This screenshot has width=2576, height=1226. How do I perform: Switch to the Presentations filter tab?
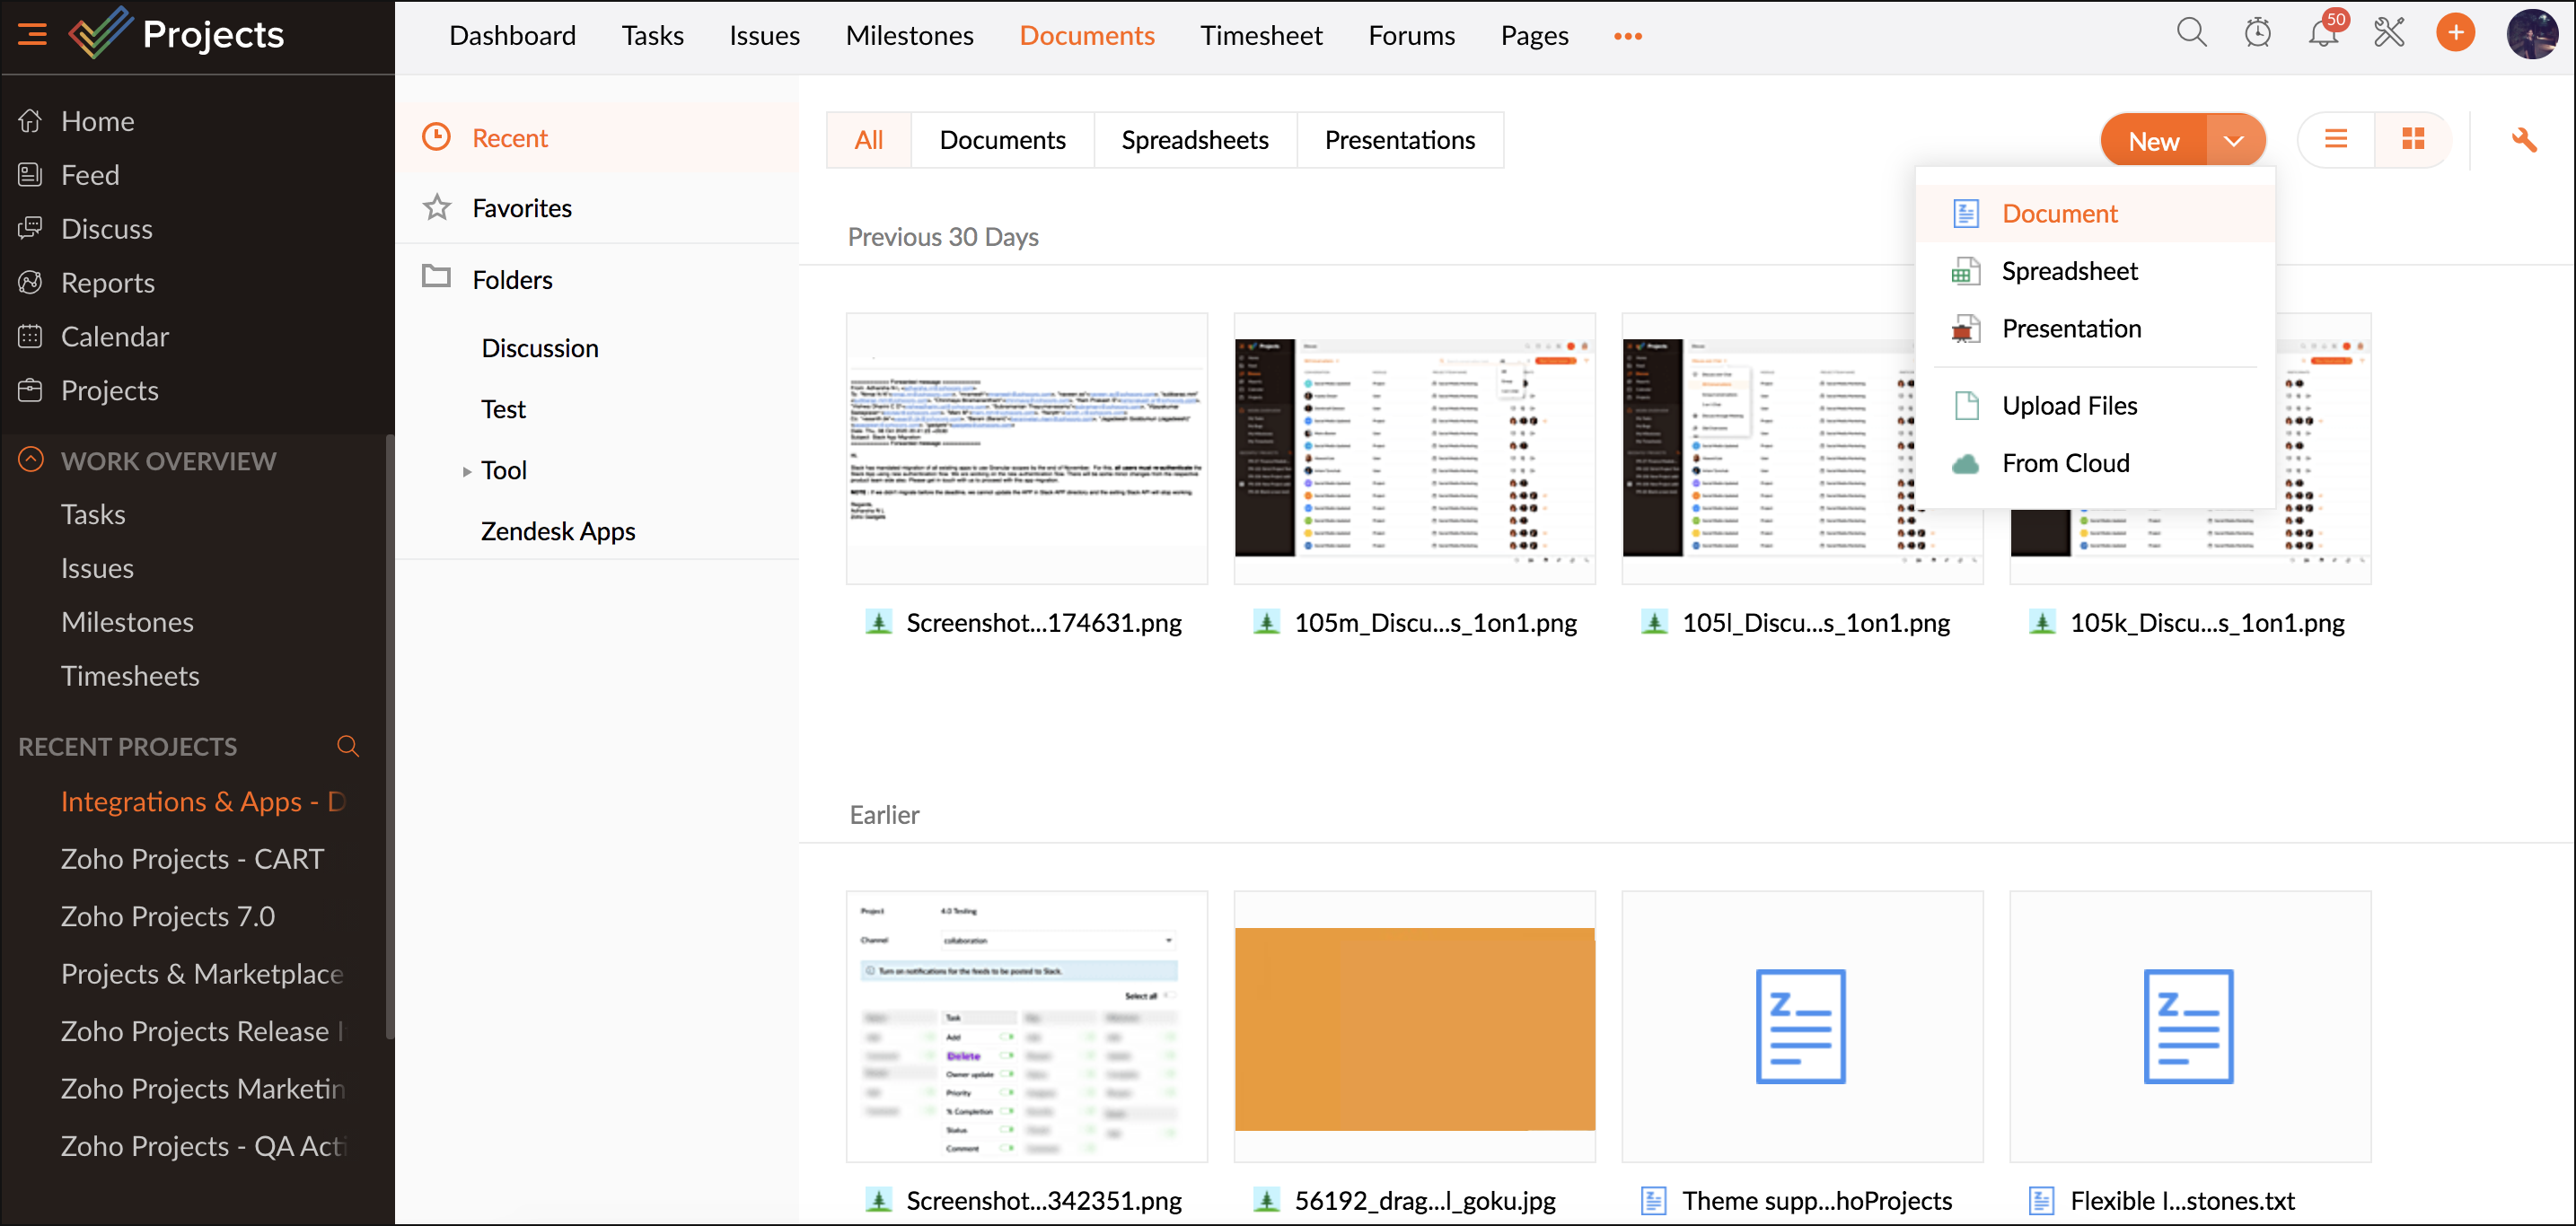tap(1399, 140)
